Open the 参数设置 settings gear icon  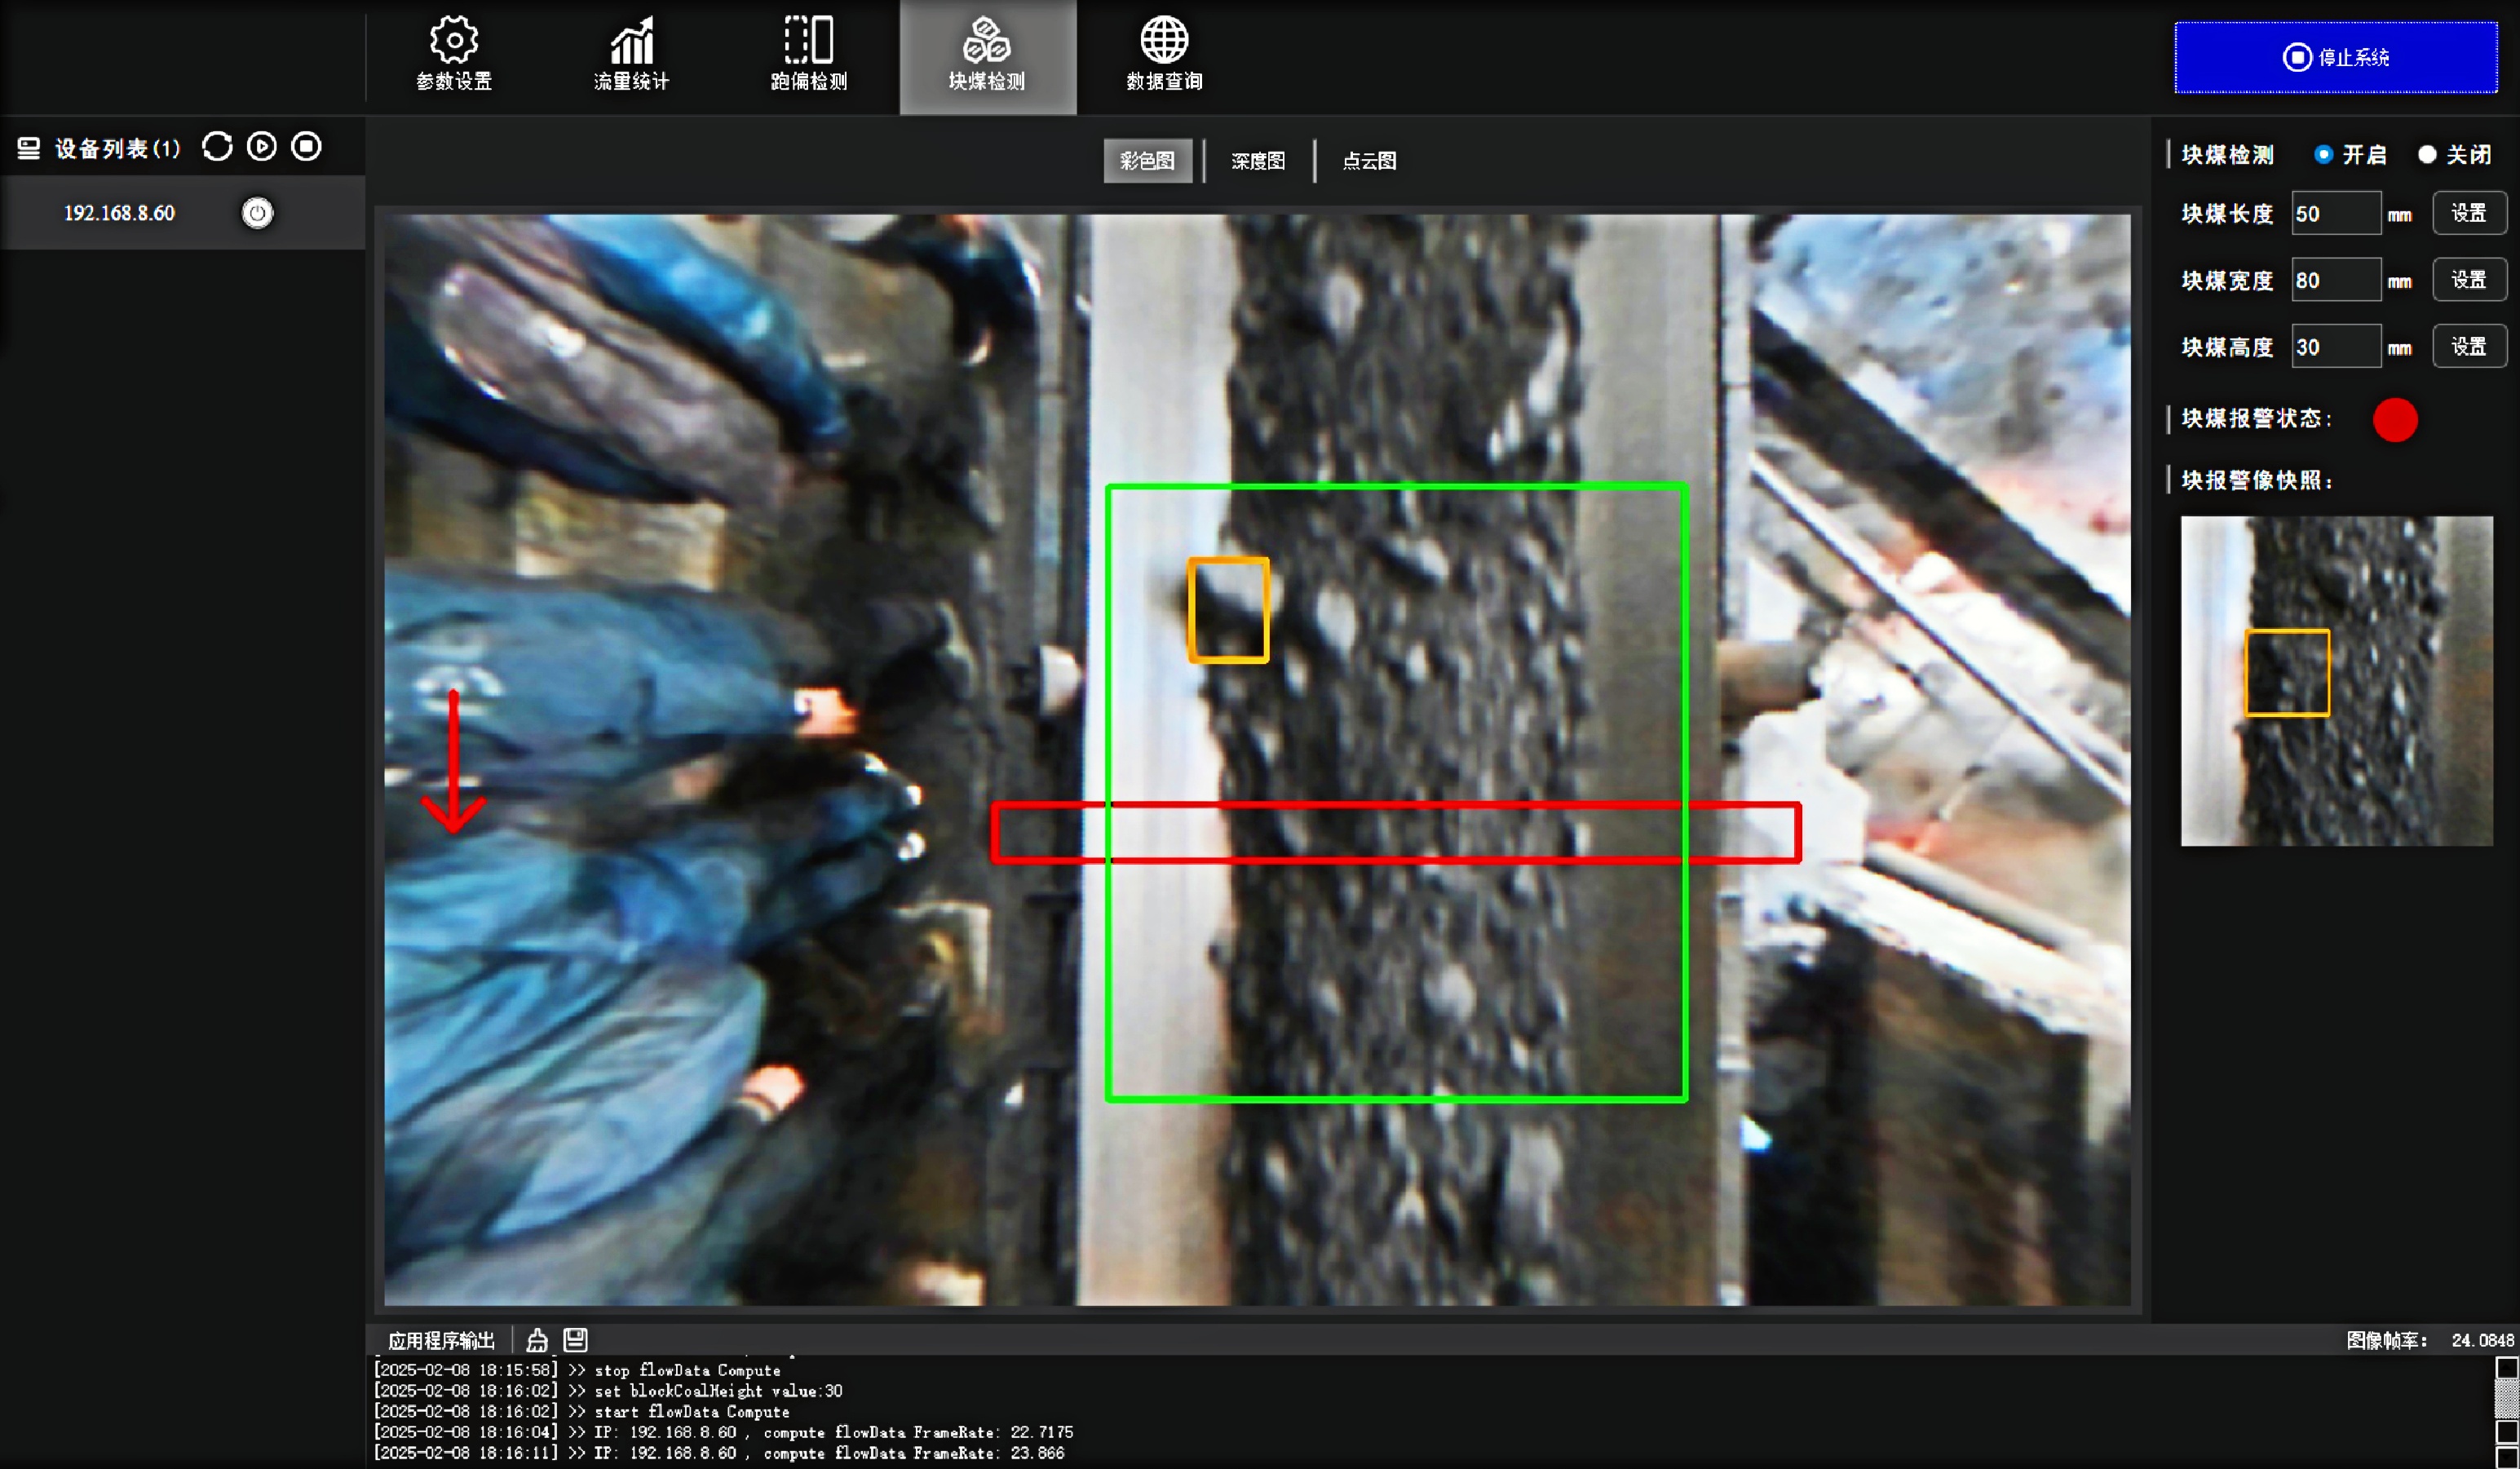point(454,42)
